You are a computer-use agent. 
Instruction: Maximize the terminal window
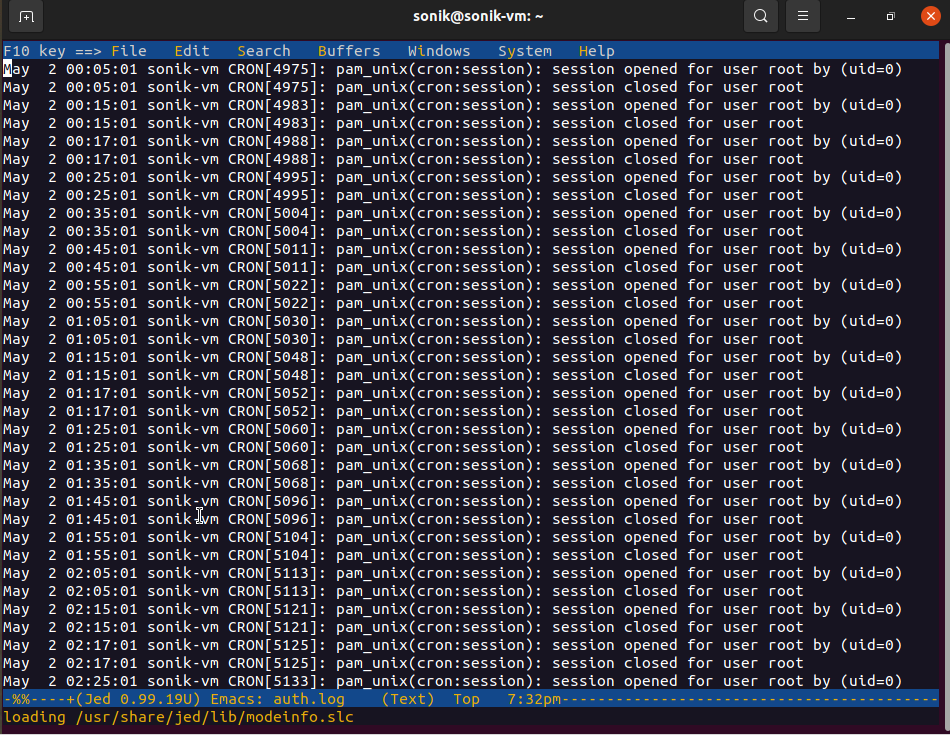tap(890, 17)
